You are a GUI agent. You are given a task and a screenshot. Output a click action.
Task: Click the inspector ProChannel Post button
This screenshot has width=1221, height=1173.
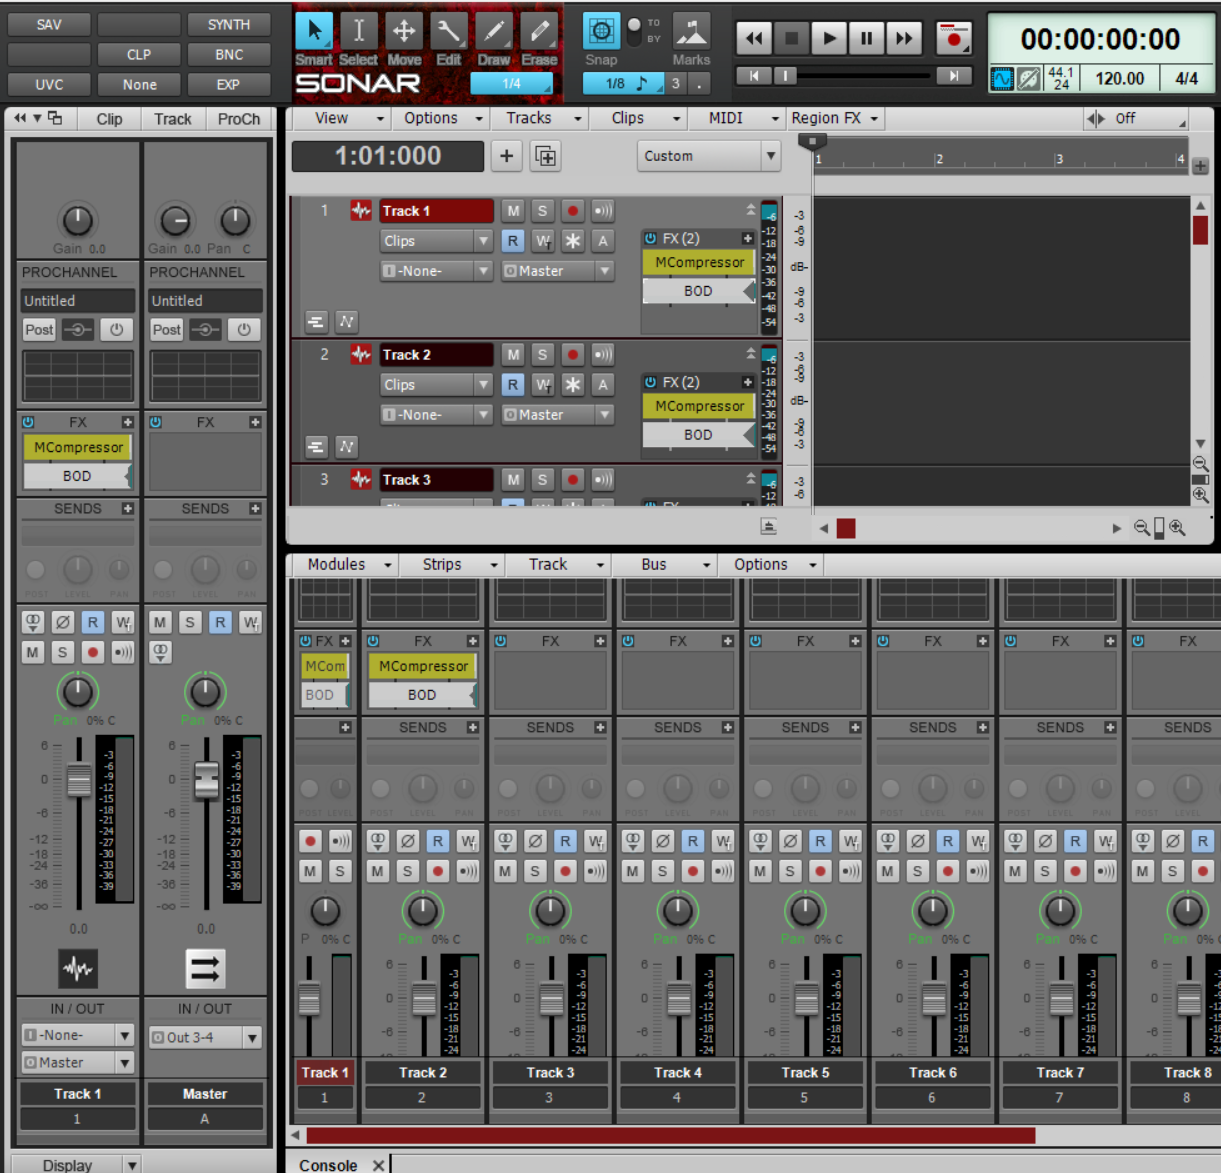[39, 329]
